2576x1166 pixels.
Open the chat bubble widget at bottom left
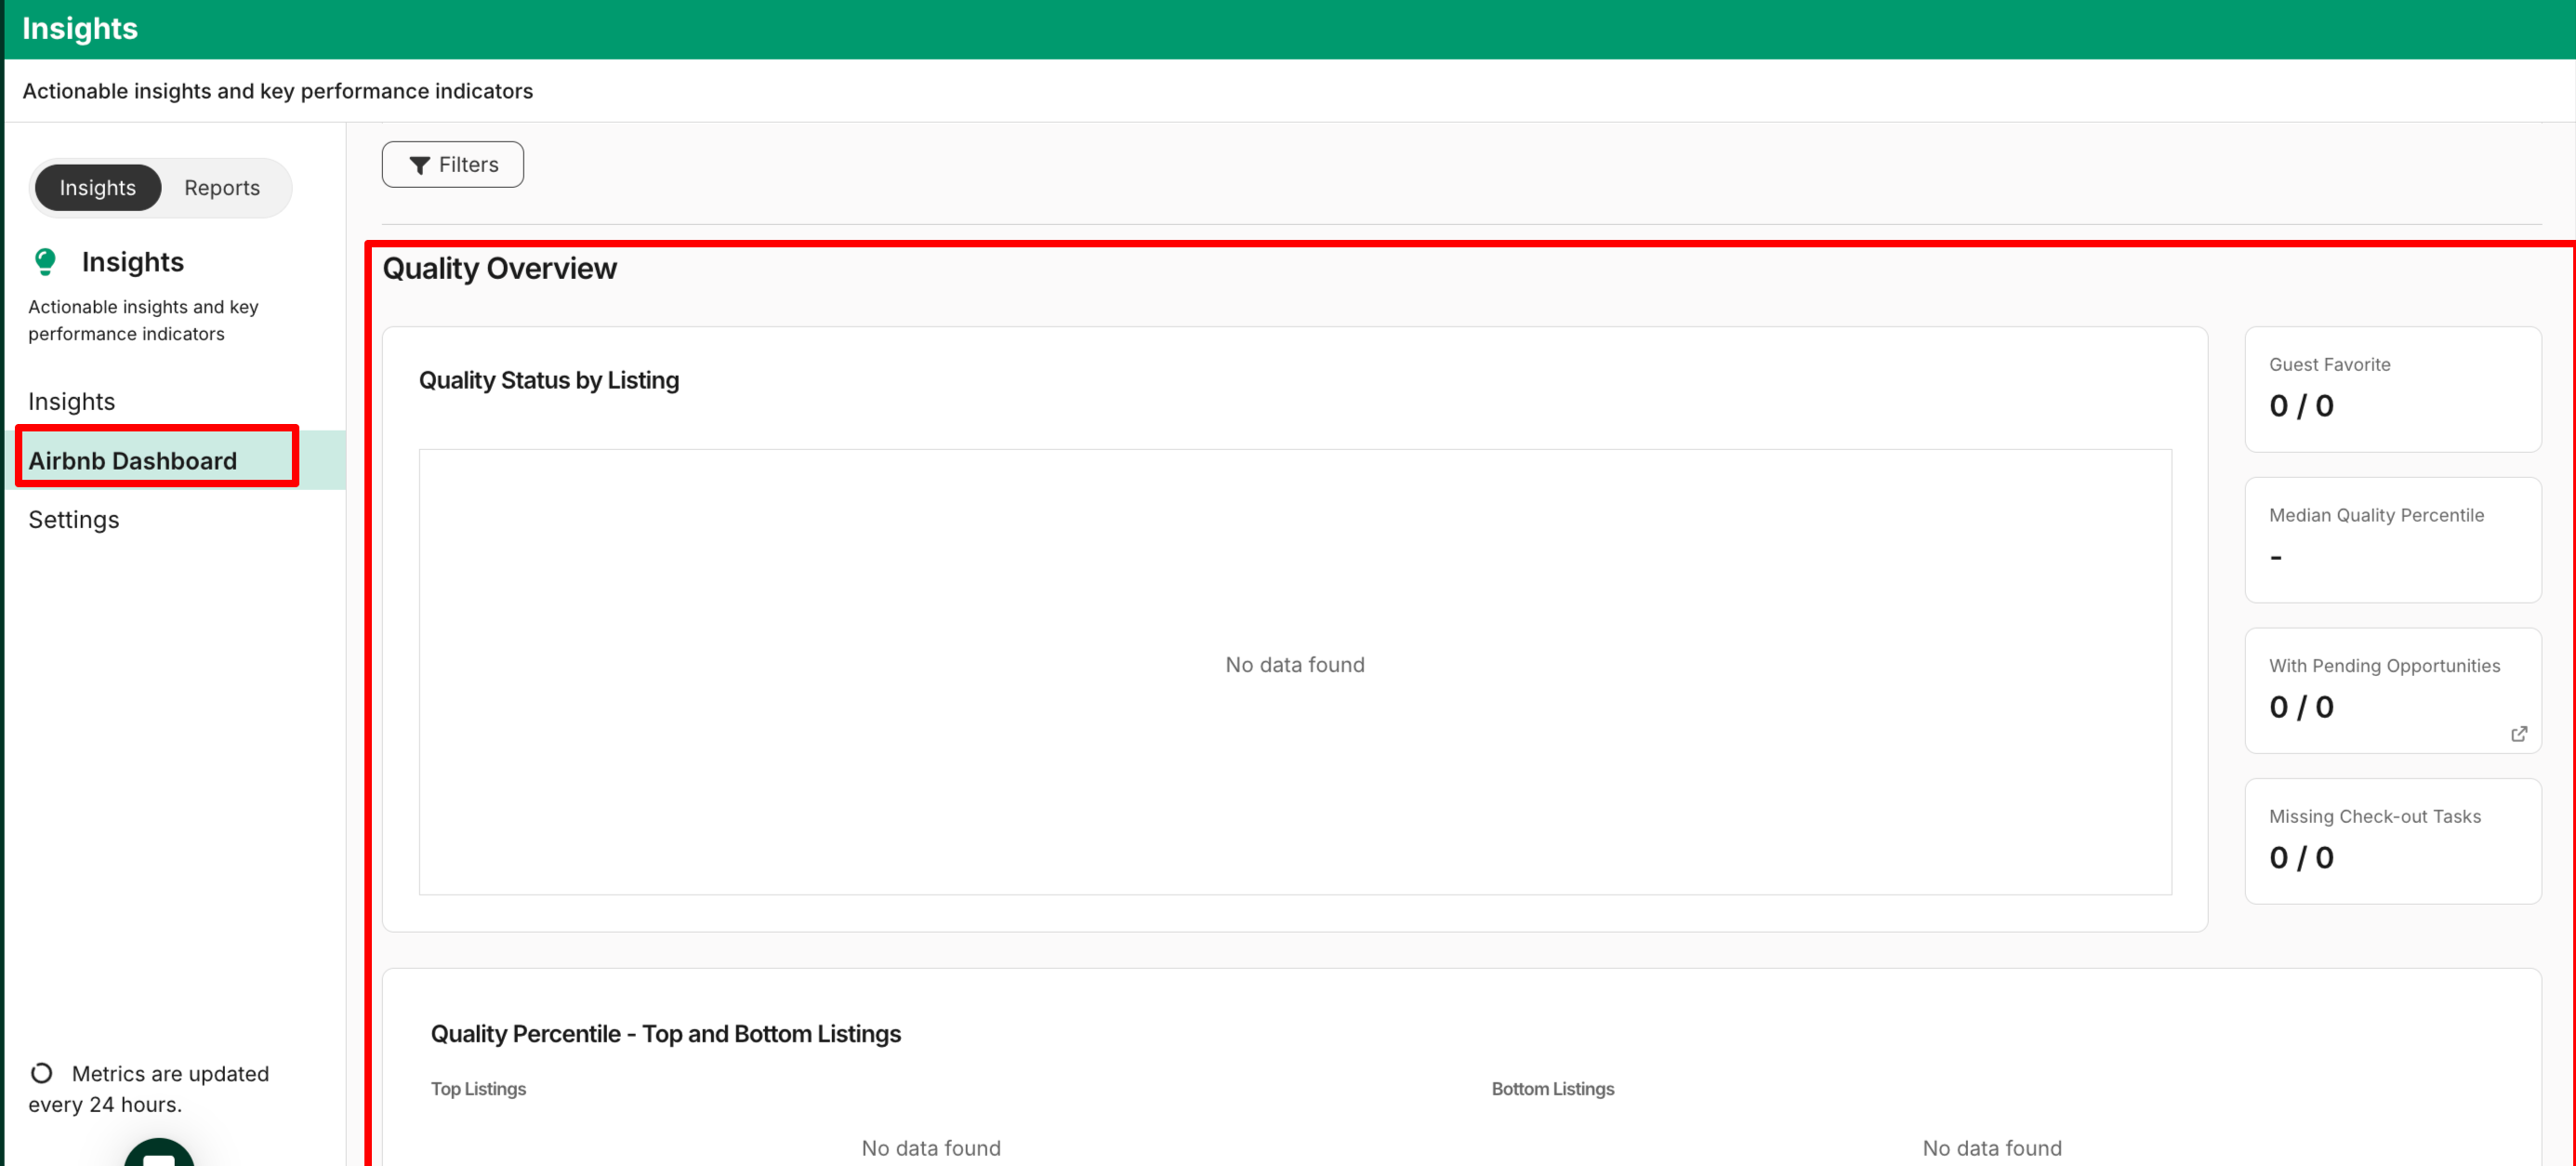pyautogui.click(x=159, y=1154)
